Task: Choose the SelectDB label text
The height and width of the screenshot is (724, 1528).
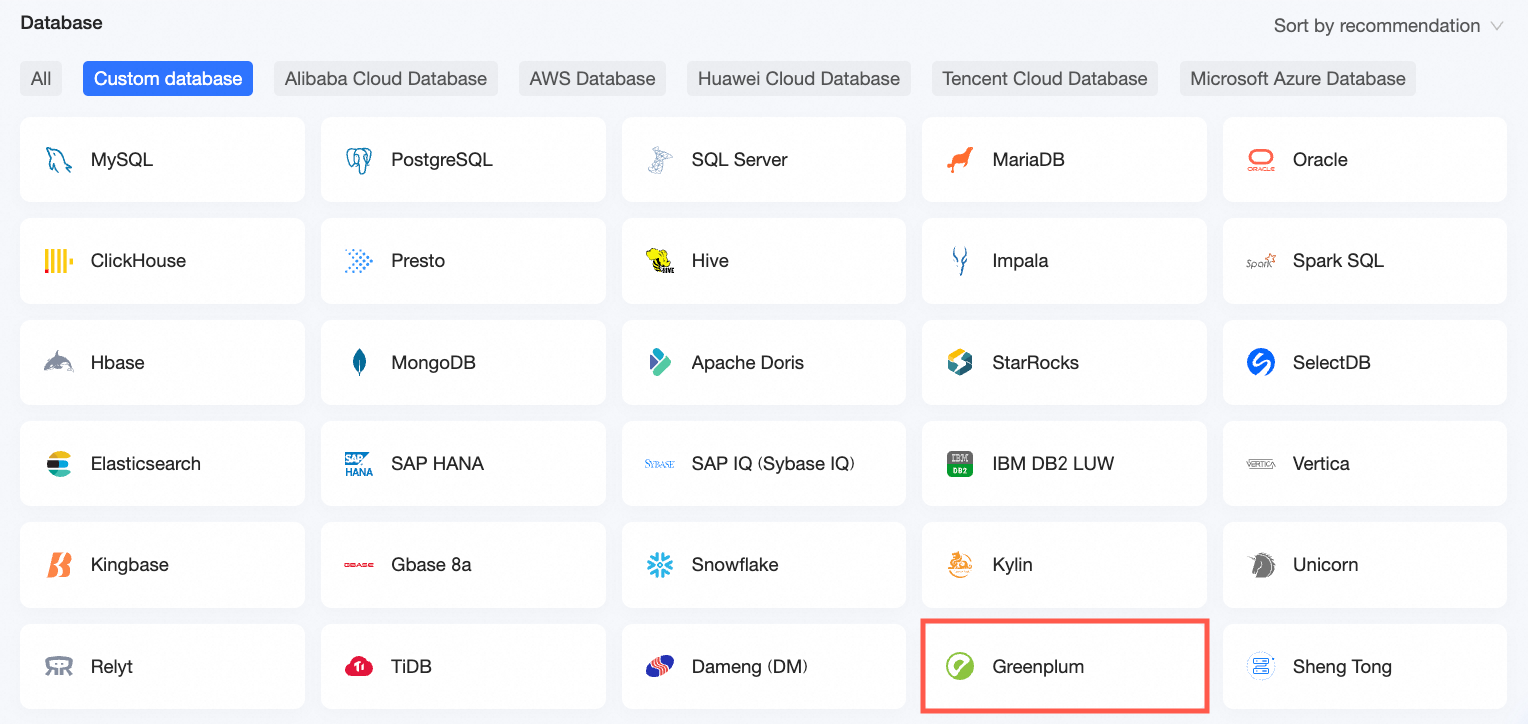Action: pyautogui.click(x=1331, y=362)
